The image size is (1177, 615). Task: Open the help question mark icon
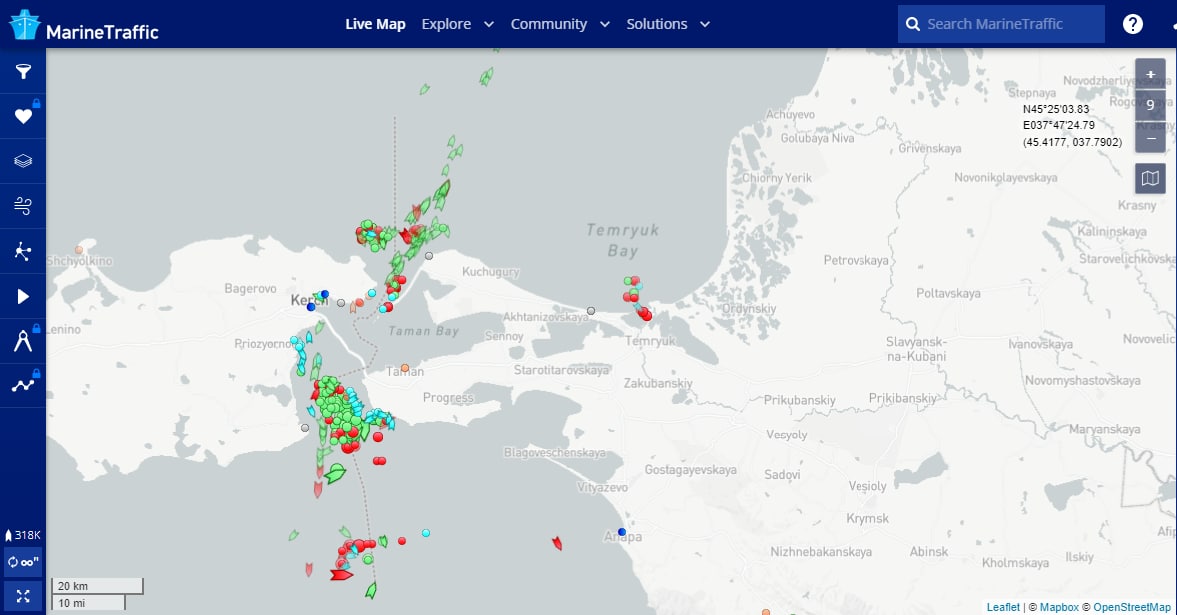(1133, 24)
